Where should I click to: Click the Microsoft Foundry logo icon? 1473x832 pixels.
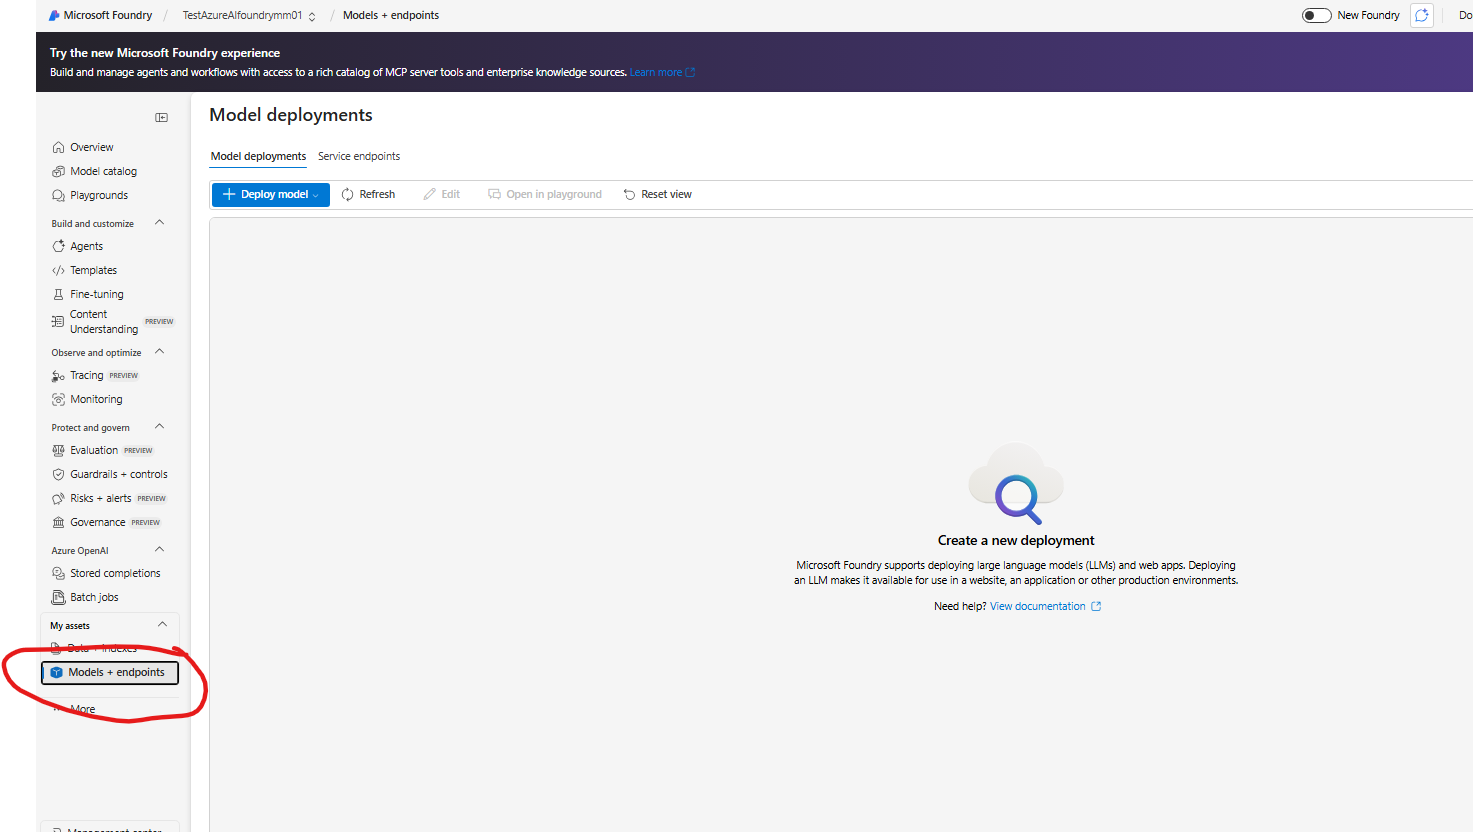click(x=54, y=15)
